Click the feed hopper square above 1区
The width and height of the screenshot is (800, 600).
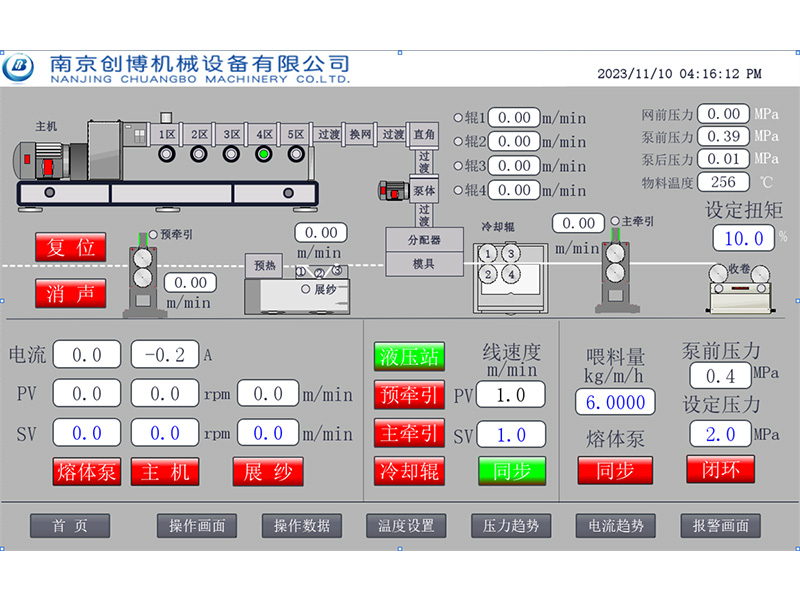click(x=166, y=118)
